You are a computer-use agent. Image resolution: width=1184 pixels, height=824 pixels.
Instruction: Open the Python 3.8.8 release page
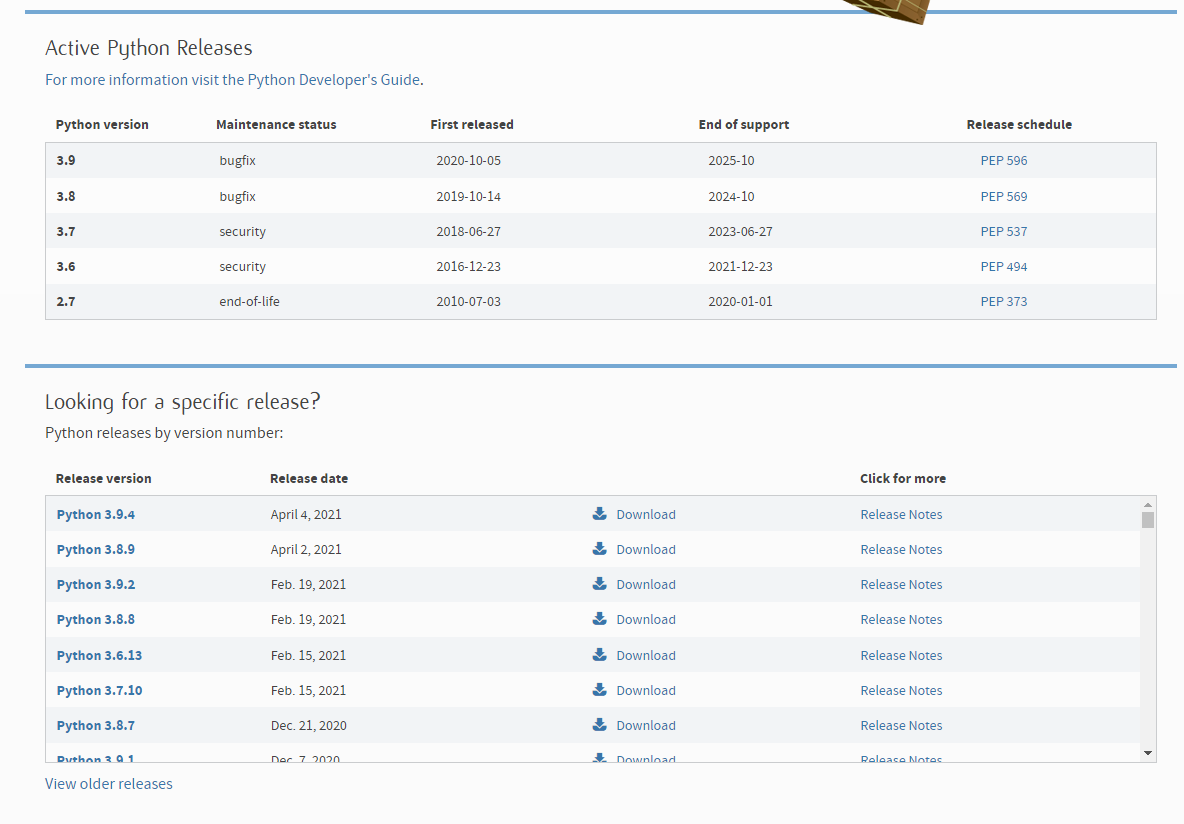coord(96,619)
